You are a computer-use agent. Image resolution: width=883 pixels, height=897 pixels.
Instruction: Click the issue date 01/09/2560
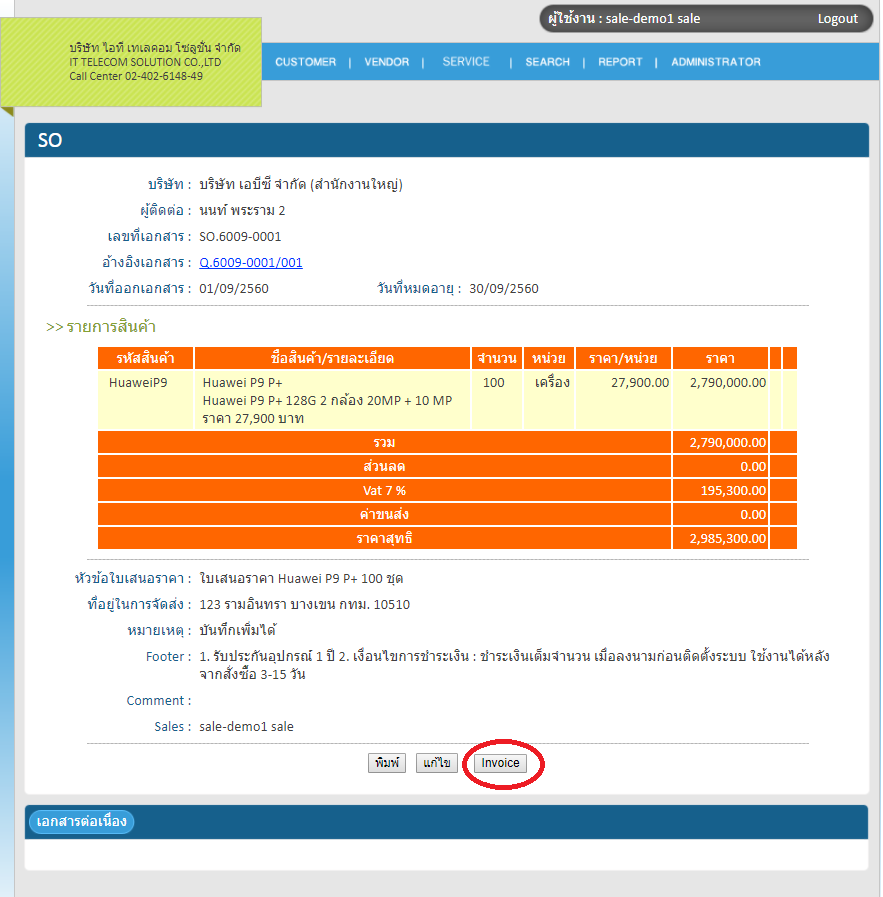click(234, 288)
